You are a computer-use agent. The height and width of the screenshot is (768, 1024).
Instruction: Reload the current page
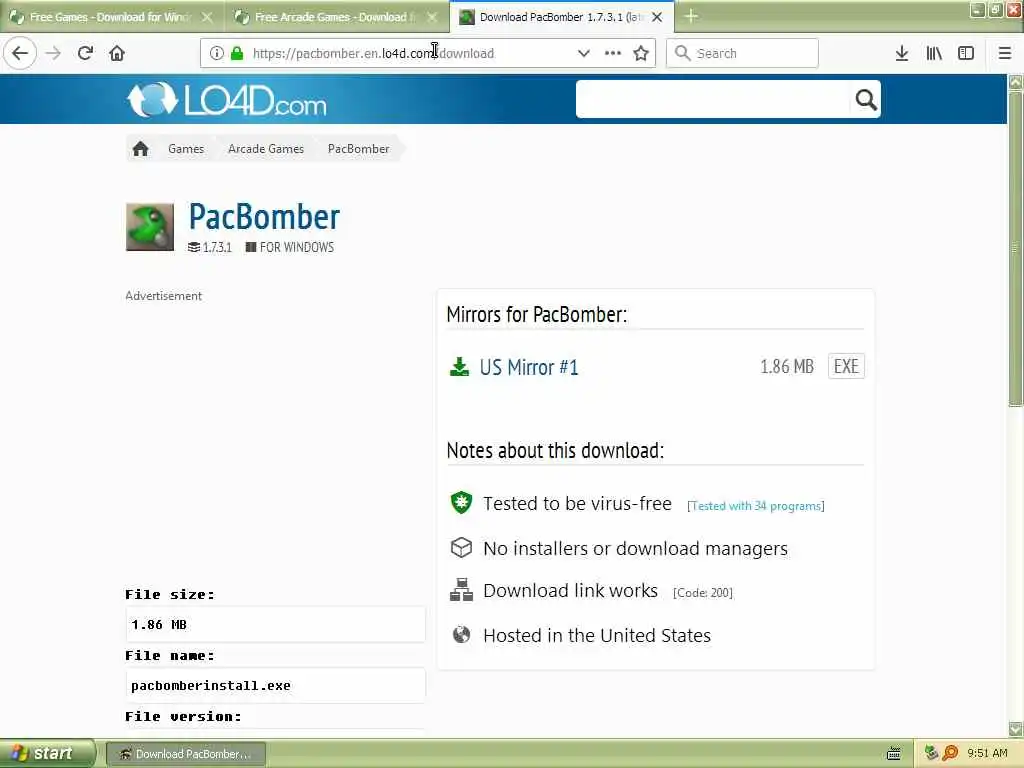tap(85, 53)
